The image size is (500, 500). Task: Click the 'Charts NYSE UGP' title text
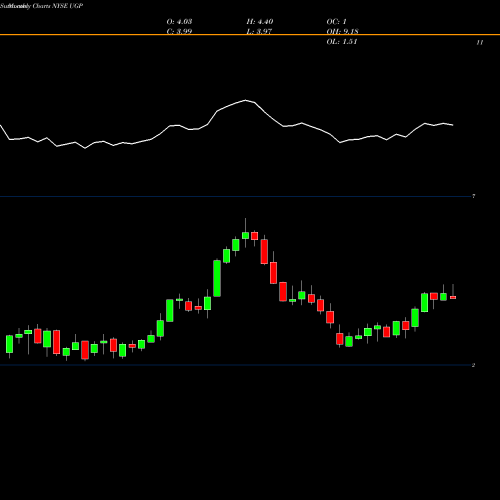coord(58,6)
